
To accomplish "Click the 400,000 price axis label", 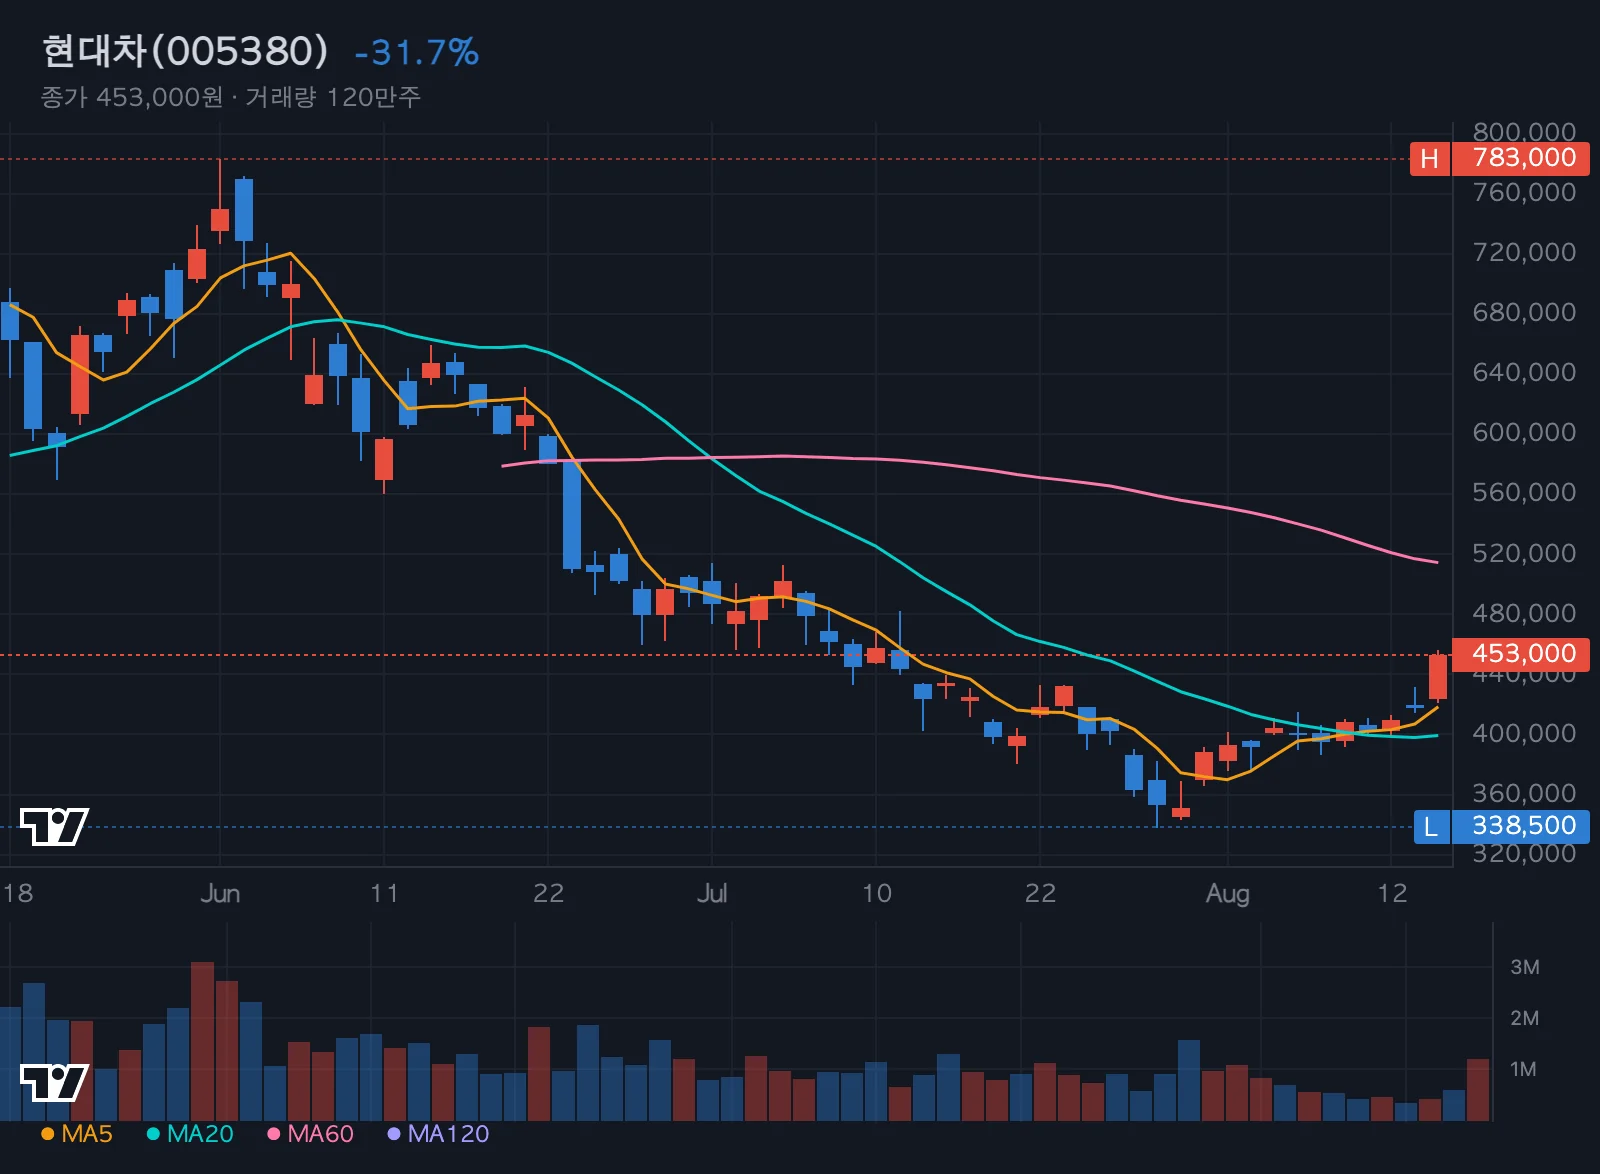I will [x=1524, y=733].
